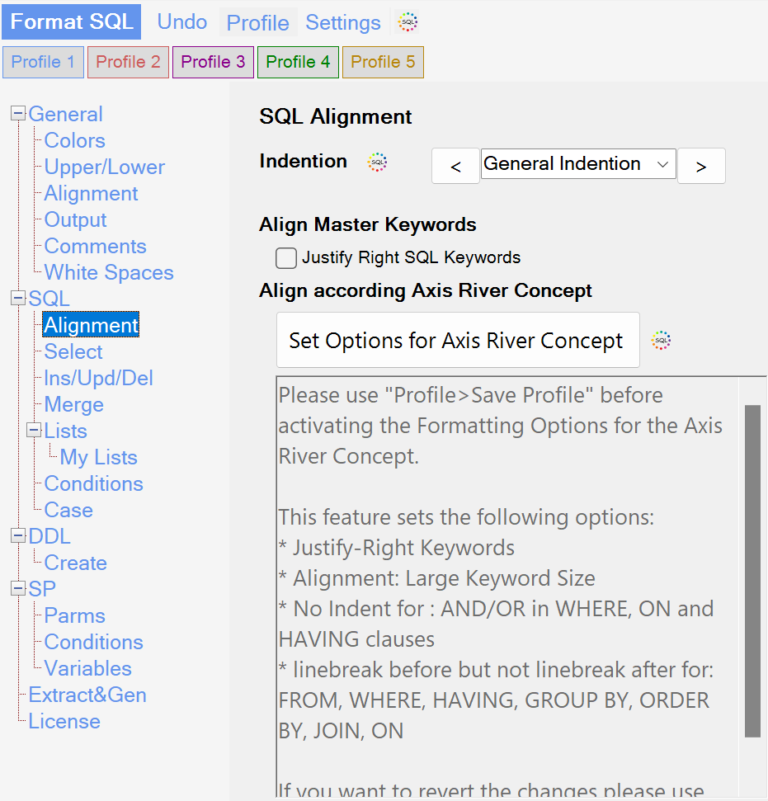
Task: Go to previous indention section arrow
Action: (456, 166)
